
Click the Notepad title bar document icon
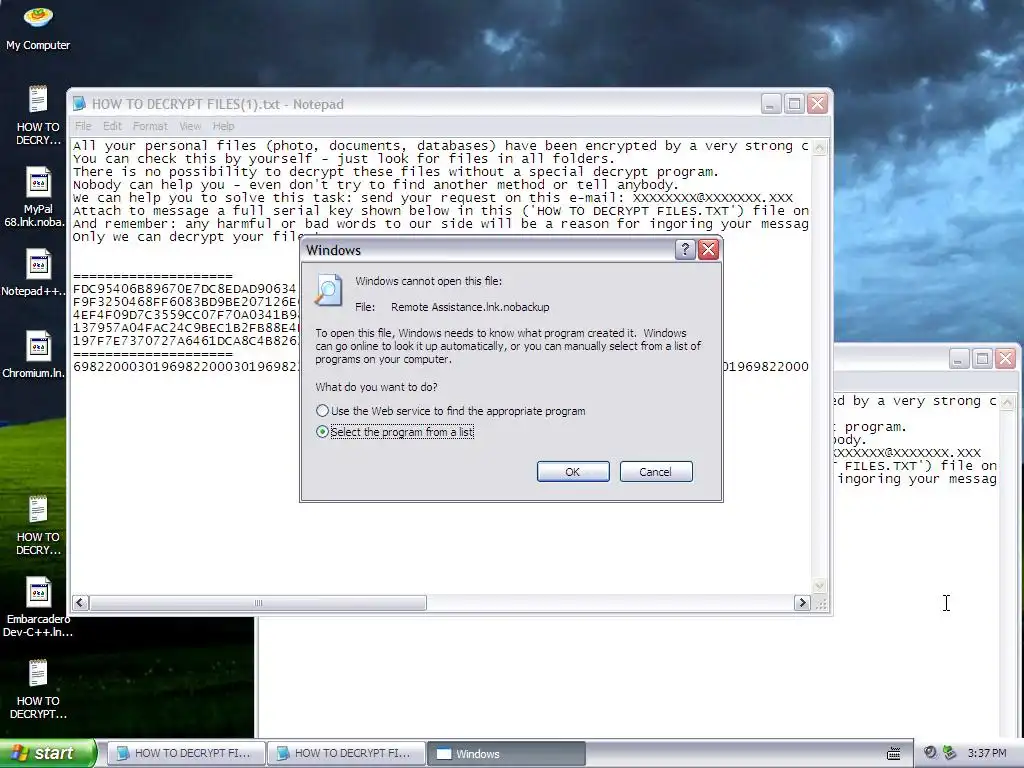click(79, 104)
